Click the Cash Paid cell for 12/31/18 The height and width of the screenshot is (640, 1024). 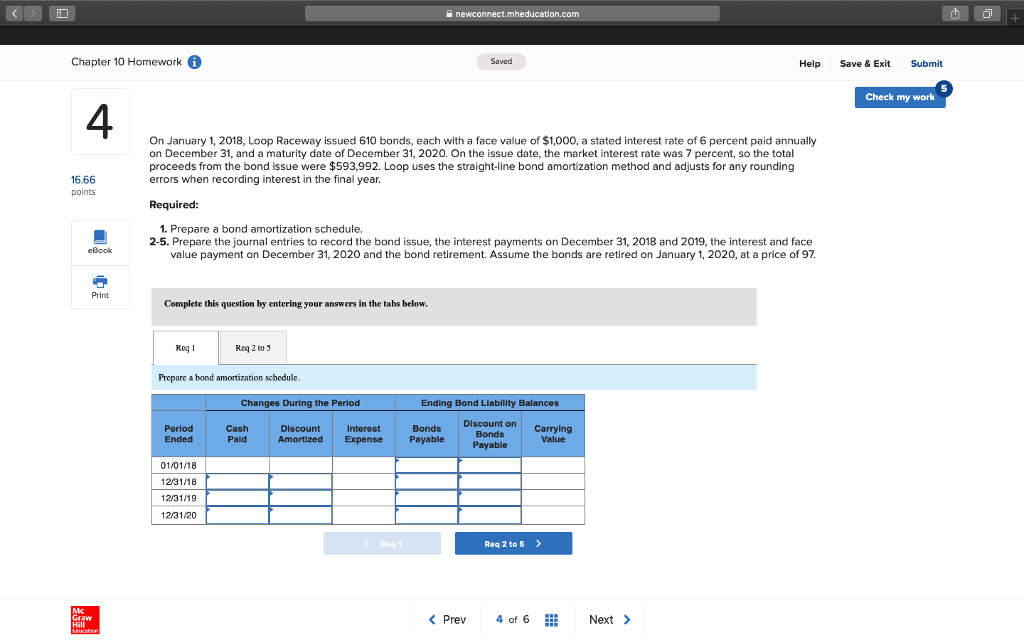237,480
